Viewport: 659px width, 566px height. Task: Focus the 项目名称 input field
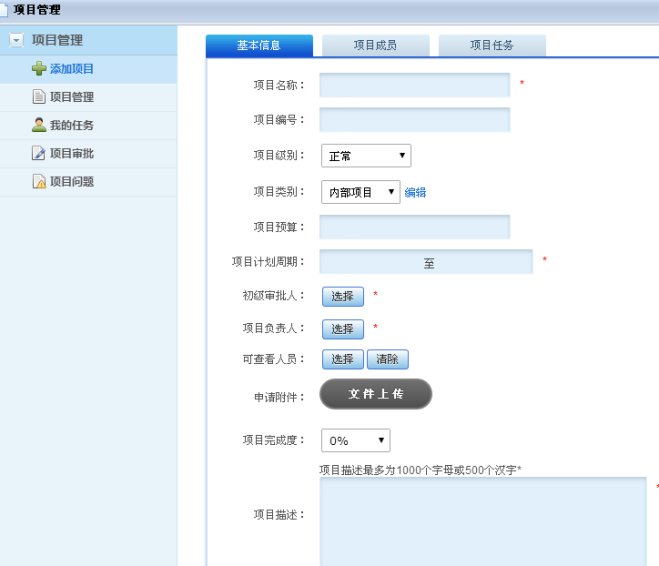pyautogui.click(x=414, y=85)
